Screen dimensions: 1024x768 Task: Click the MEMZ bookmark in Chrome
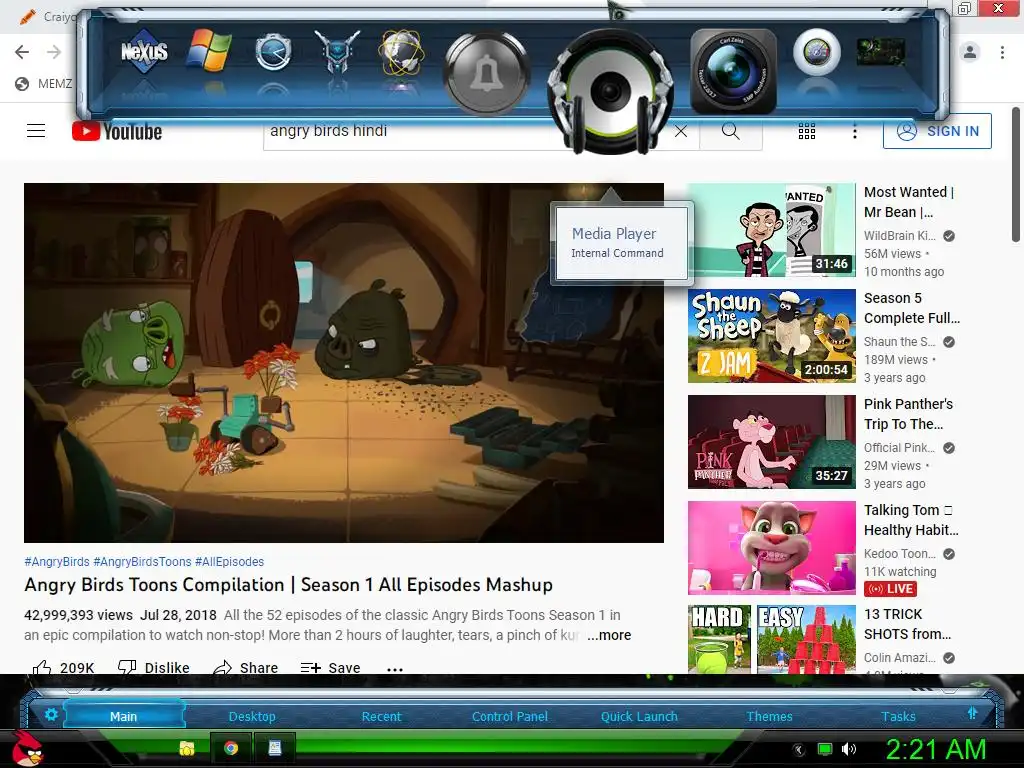click(x=43, y=84)
